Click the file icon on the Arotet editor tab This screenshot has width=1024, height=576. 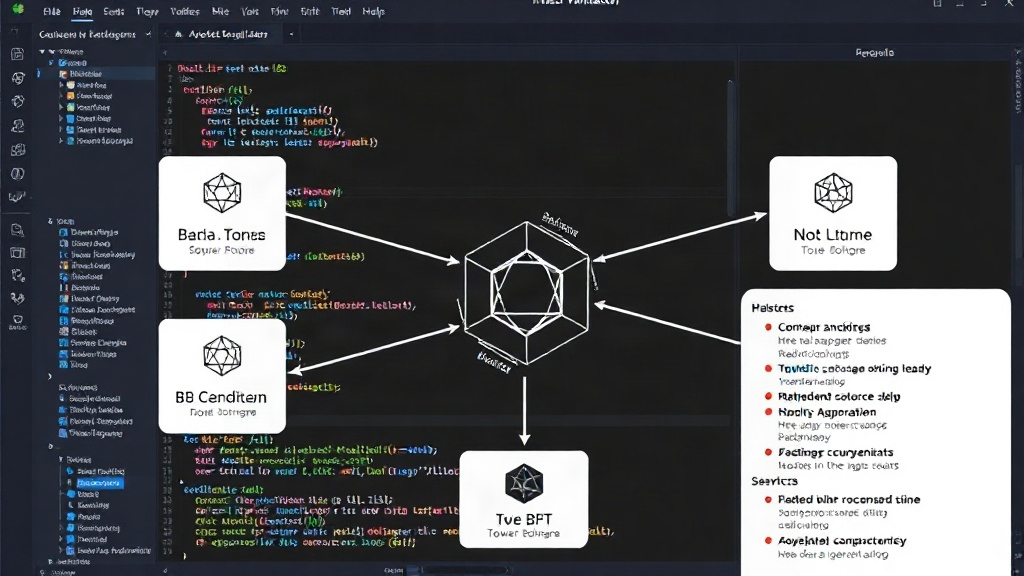tap(178, 34)
